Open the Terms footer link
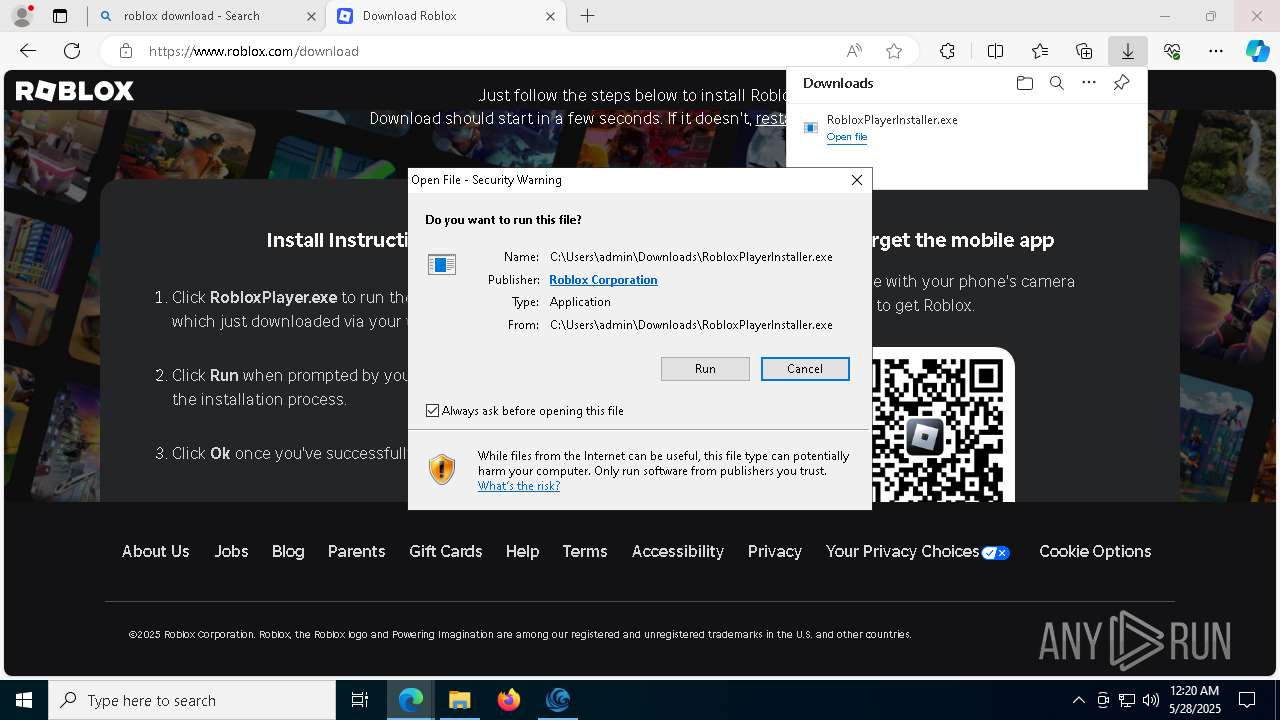 tap(585, 551)
